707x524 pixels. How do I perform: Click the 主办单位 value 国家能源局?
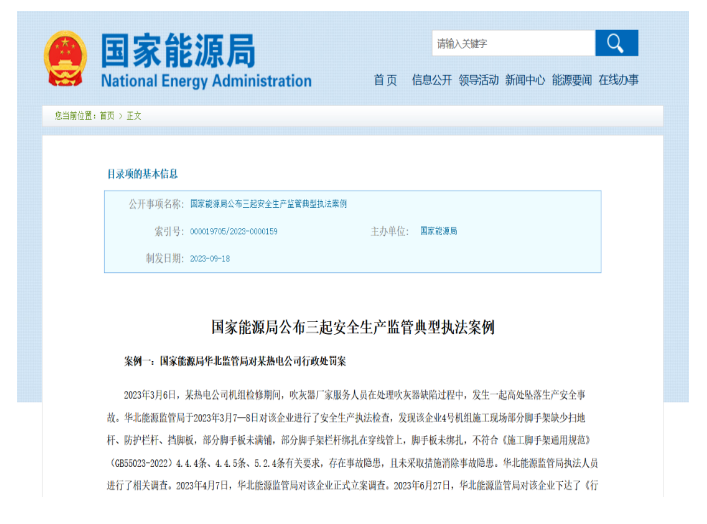coord(438,231)
